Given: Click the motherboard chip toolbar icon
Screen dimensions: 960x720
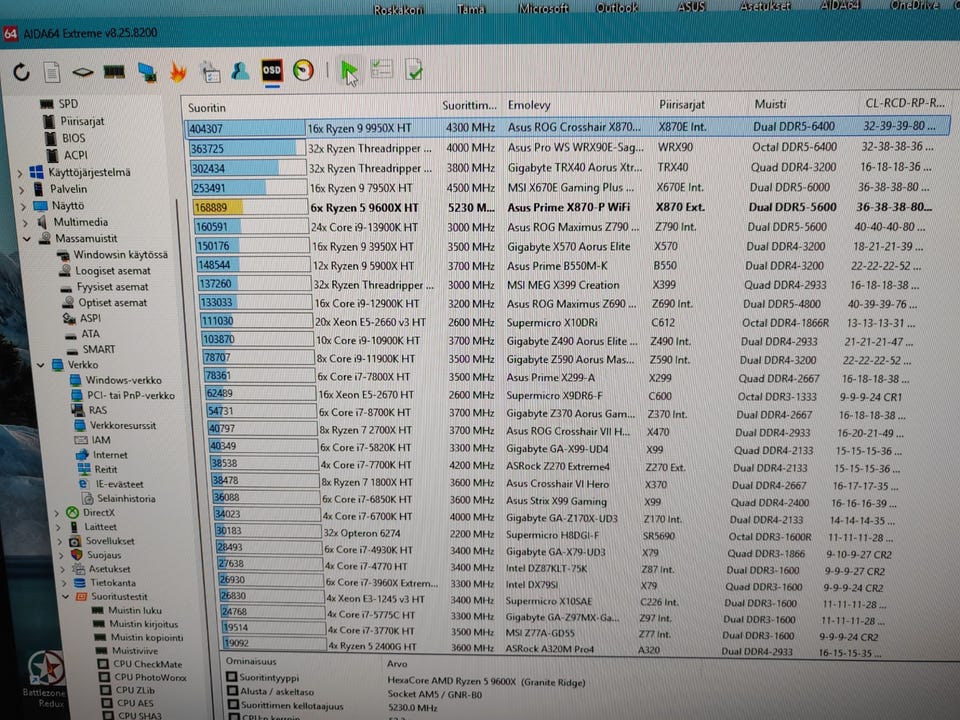Looking at the screenshot, I should click(x=83, y=73).
